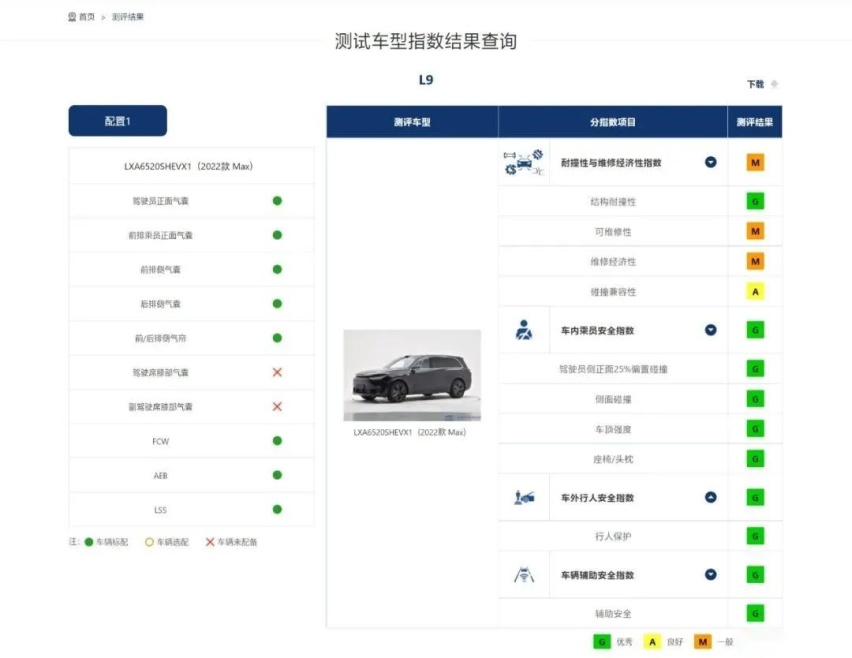Click the orange M 一般 legend swatch
852x658 pixels.
coord(703,642)
